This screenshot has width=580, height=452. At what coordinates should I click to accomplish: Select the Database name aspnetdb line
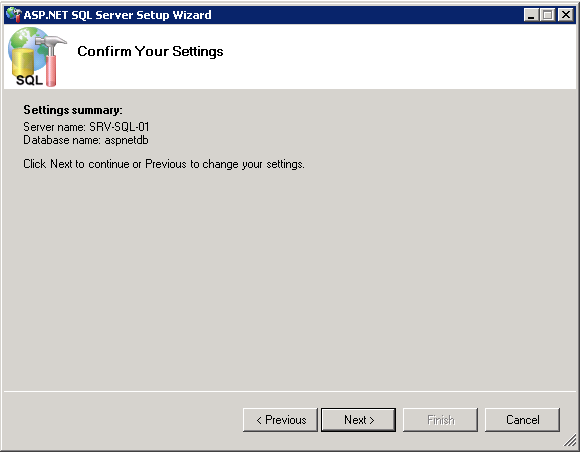(x=86, y=140)
